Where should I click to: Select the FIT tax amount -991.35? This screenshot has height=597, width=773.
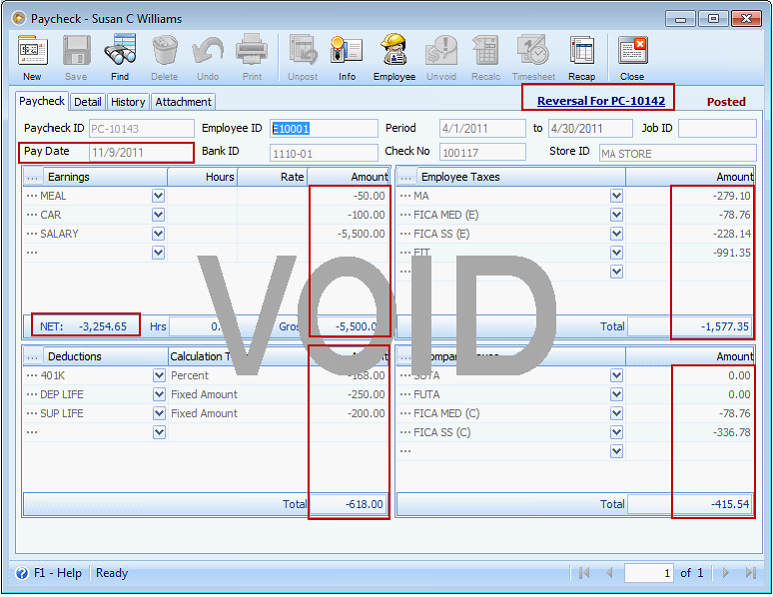point(689,253)
